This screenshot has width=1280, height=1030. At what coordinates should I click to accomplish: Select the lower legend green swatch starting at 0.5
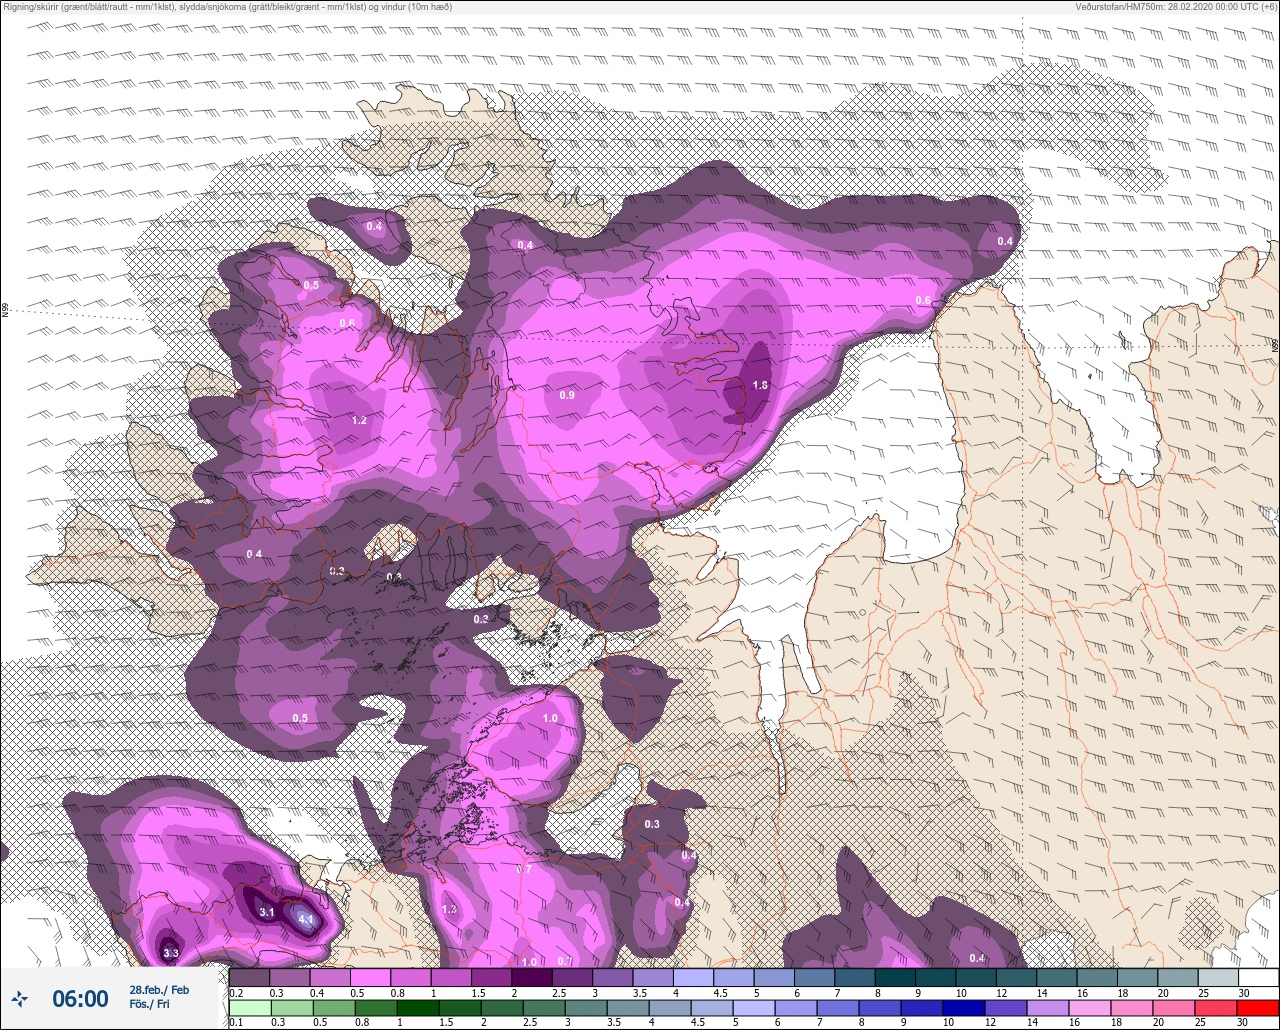tap(334, 1008)
